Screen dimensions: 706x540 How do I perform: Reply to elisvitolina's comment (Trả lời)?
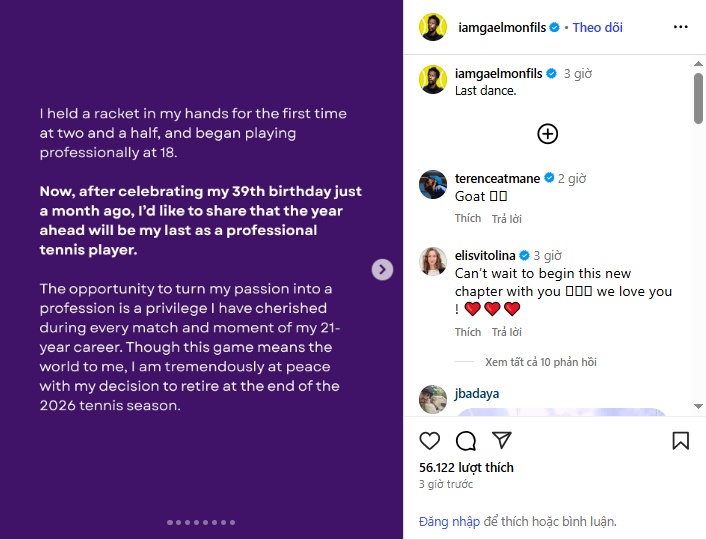tap(506, 332)
